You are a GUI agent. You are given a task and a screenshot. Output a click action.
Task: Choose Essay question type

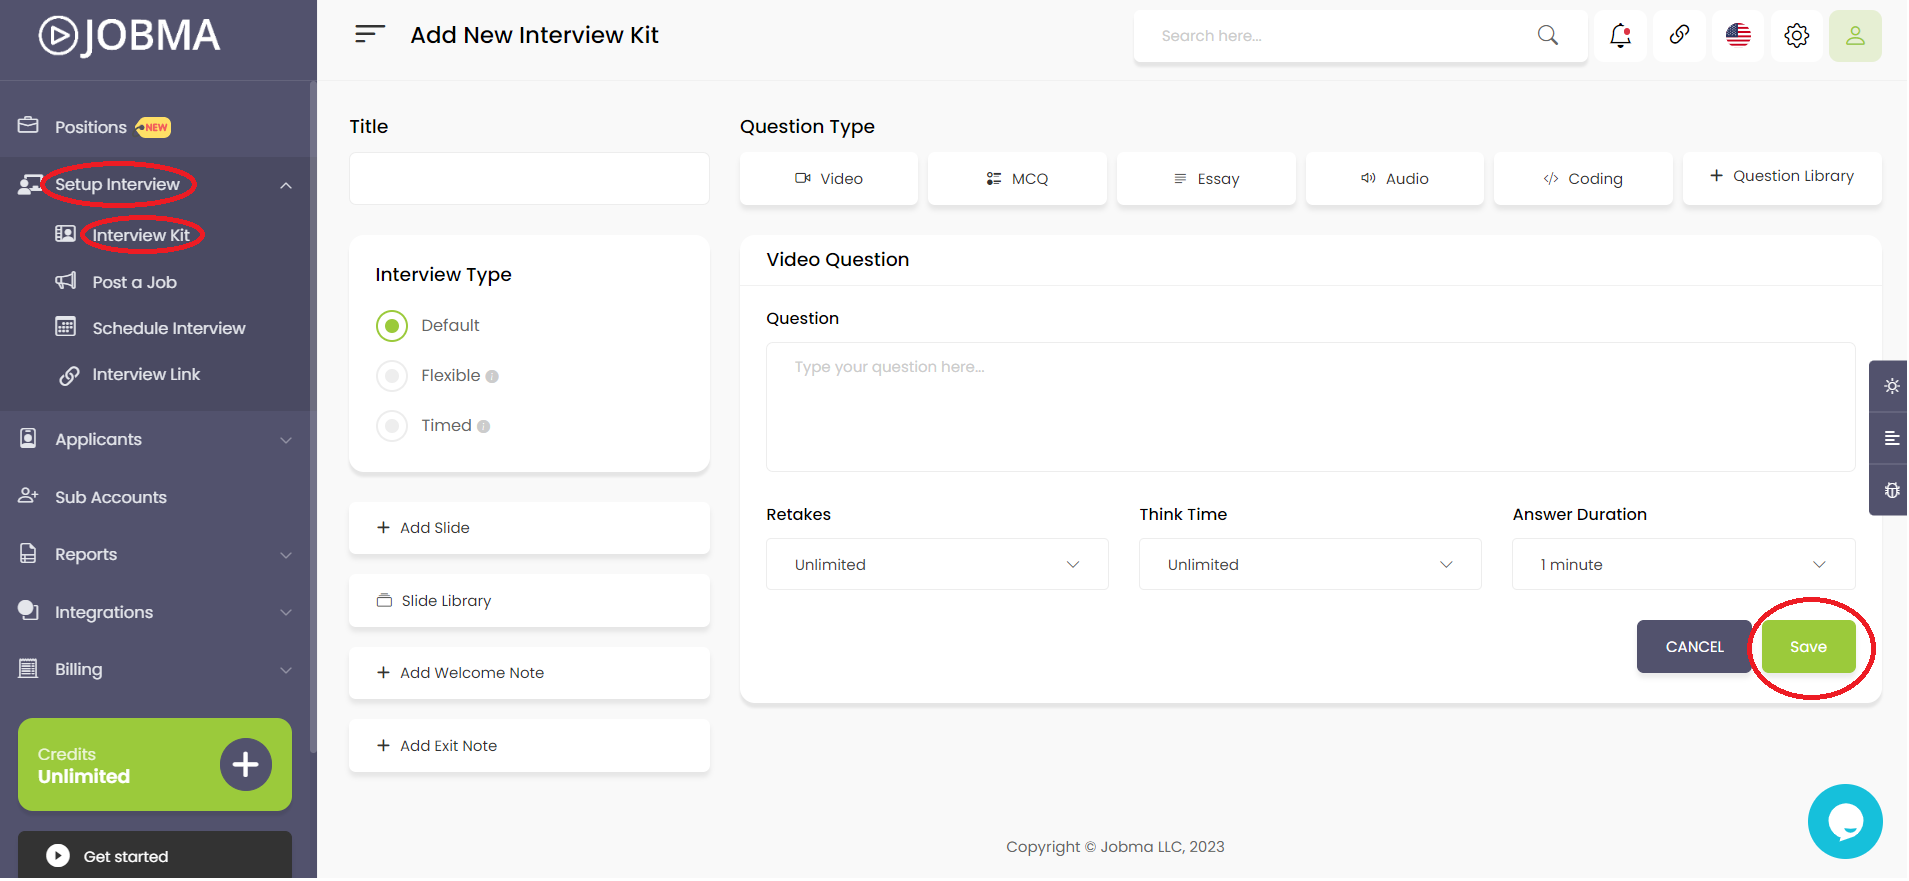click(1206, 179)
